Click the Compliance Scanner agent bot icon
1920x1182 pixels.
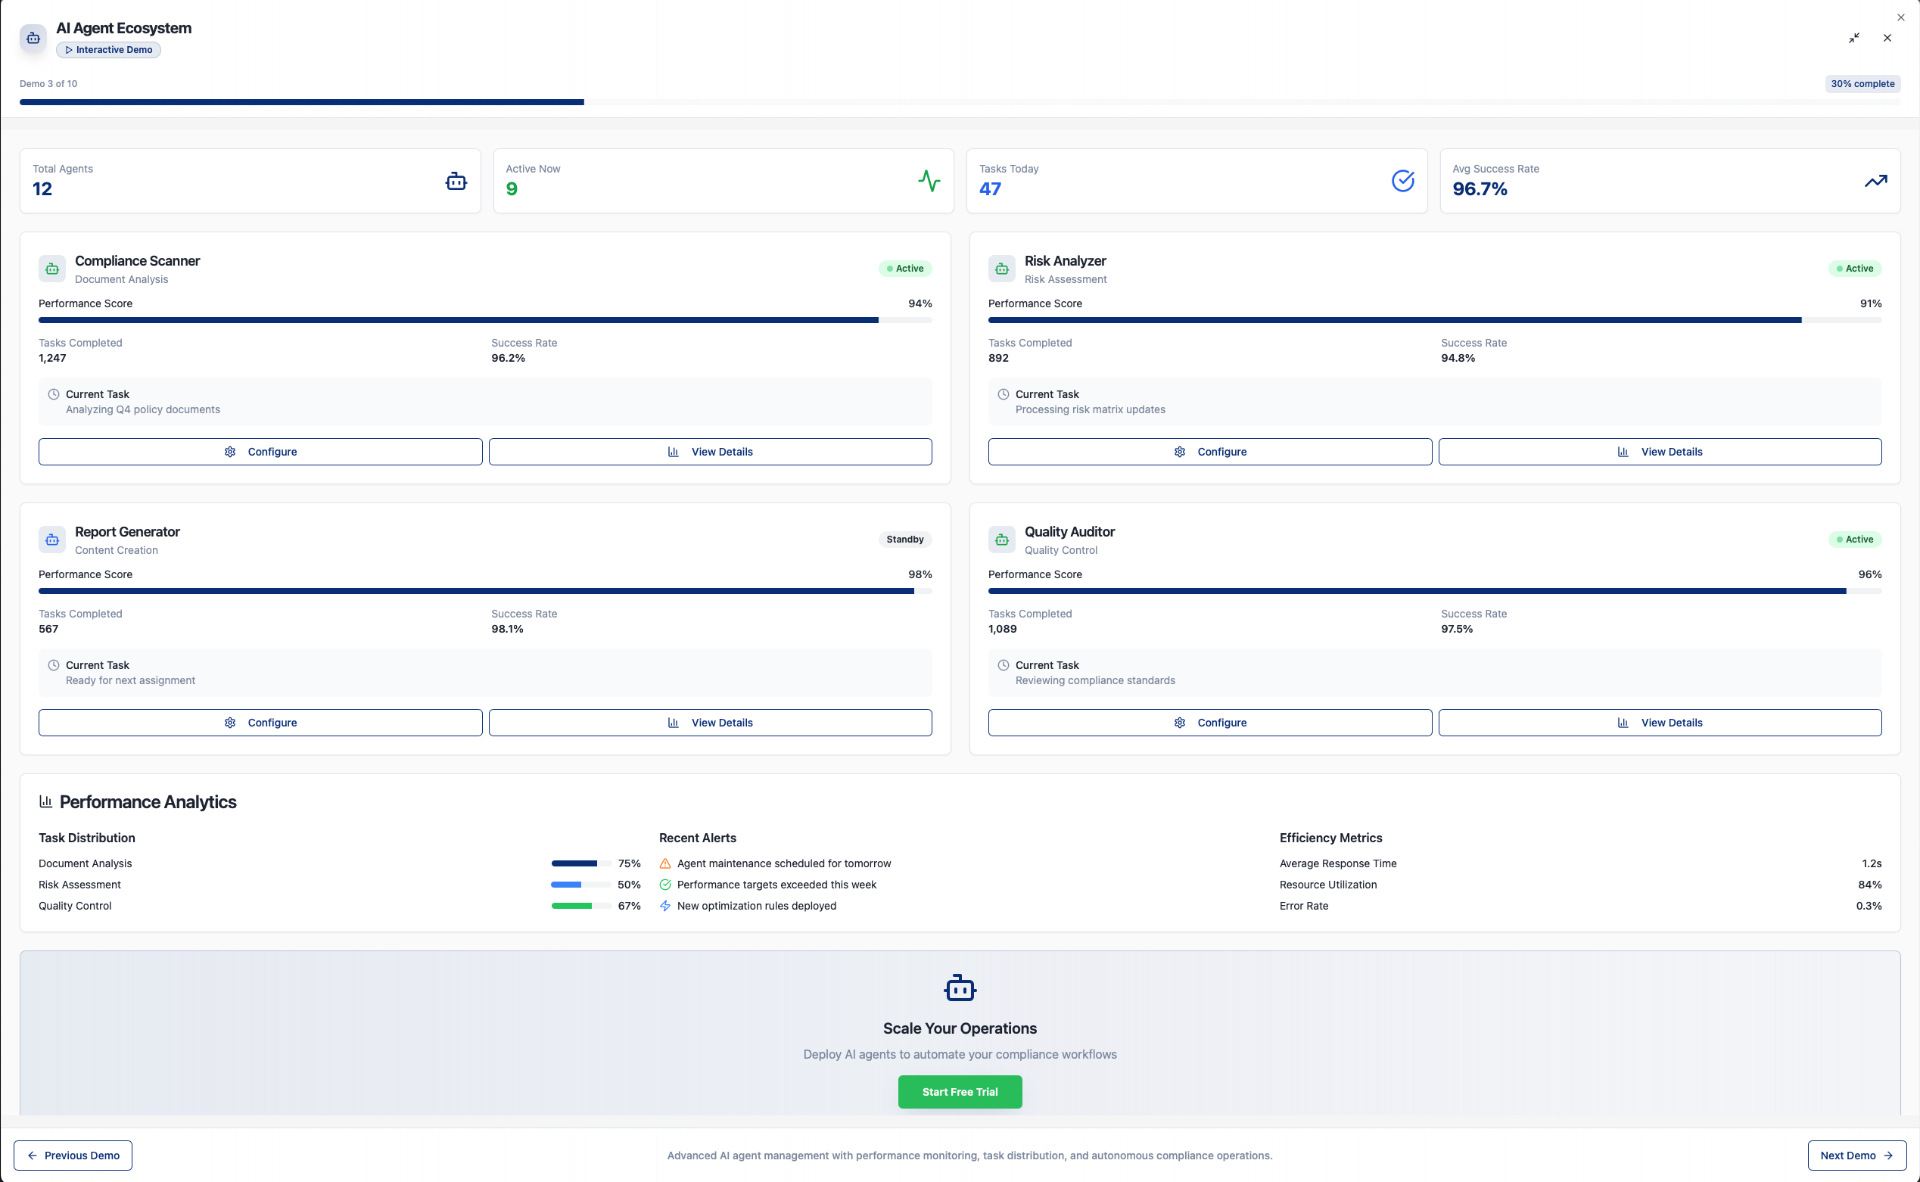coord(52,269)
